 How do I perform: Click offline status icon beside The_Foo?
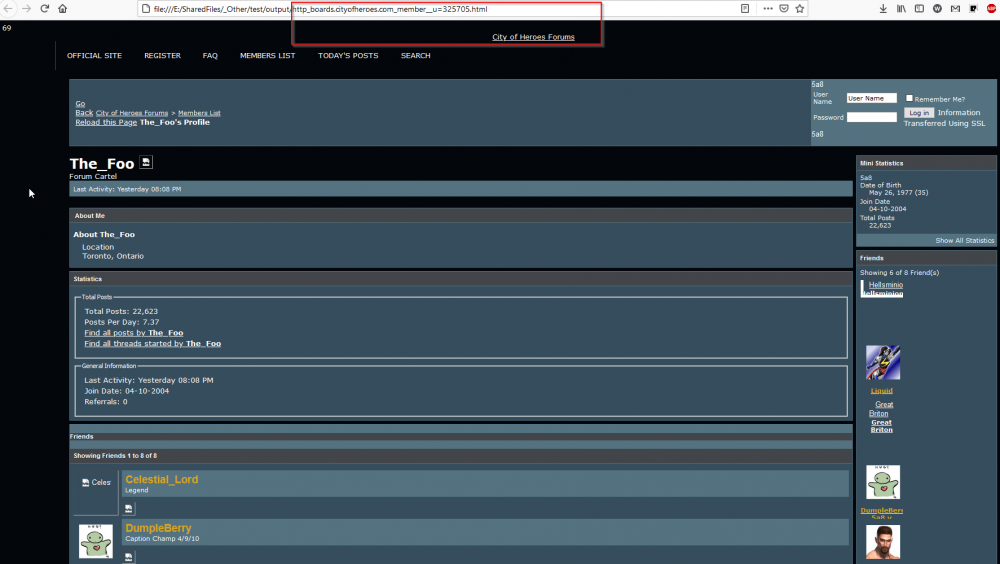(147, 163)
